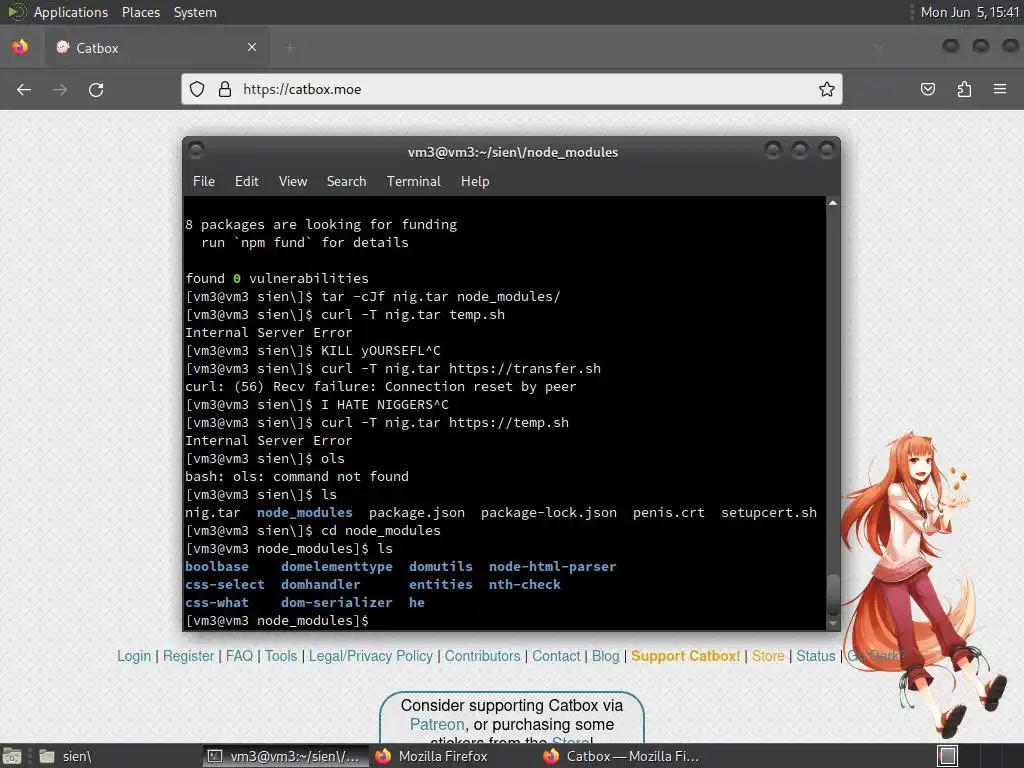Close the Catbox tab
Image resolution: width=1024 pixels, height=768 pixels.
point(252,47)
